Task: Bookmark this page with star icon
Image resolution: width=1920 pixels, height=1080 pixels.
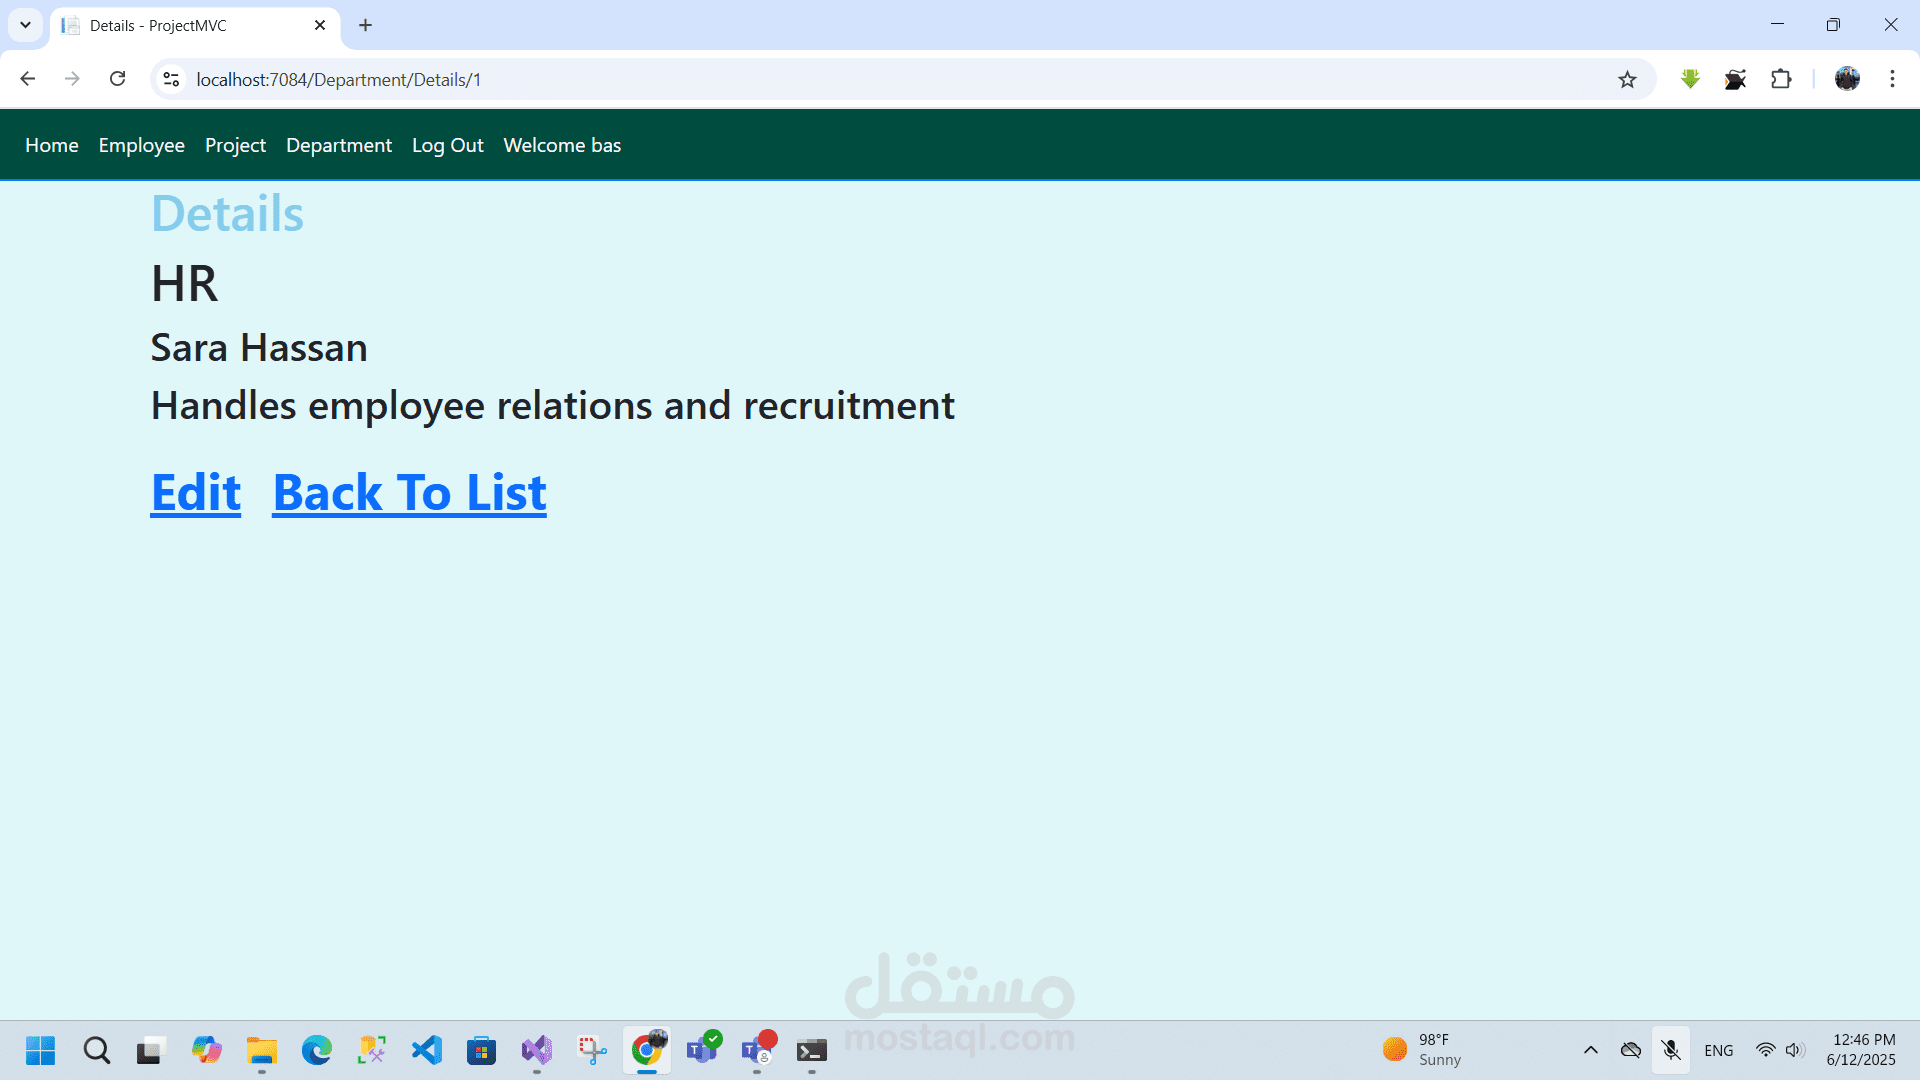Action: click(1627, 80)
